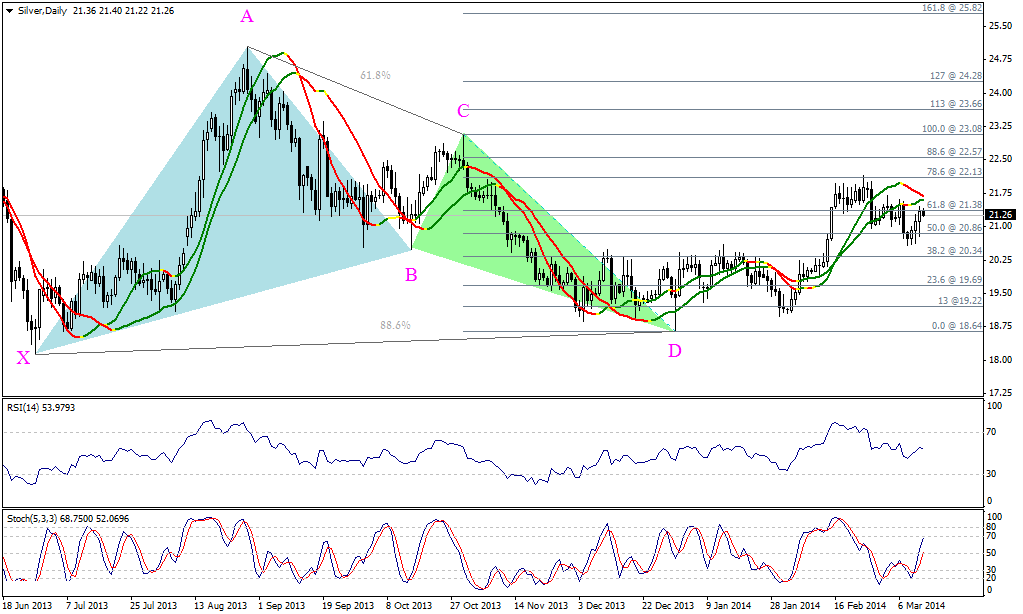Click the chart menu triangle beside Silver,Daily
Screen dimensions: 1023x614
[8, 11]
